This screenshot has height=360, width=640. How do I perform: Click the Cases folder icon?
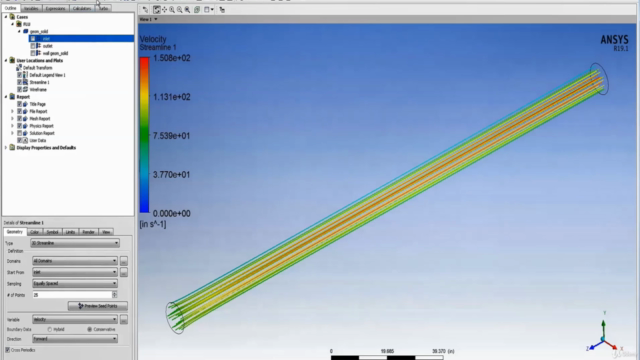(x=12, y=17)
